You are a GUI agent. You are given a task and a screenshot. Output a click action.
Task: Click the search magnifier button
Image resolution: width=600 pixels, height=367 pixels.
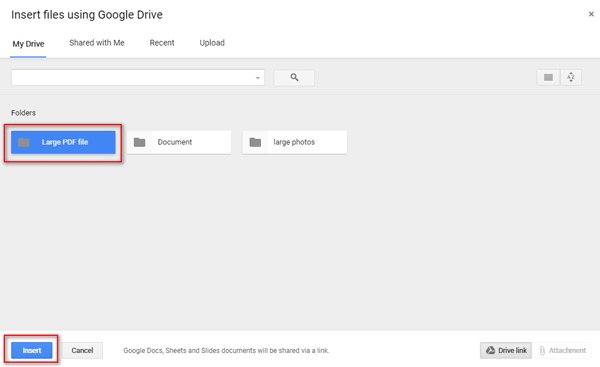(x=294, y=78)
